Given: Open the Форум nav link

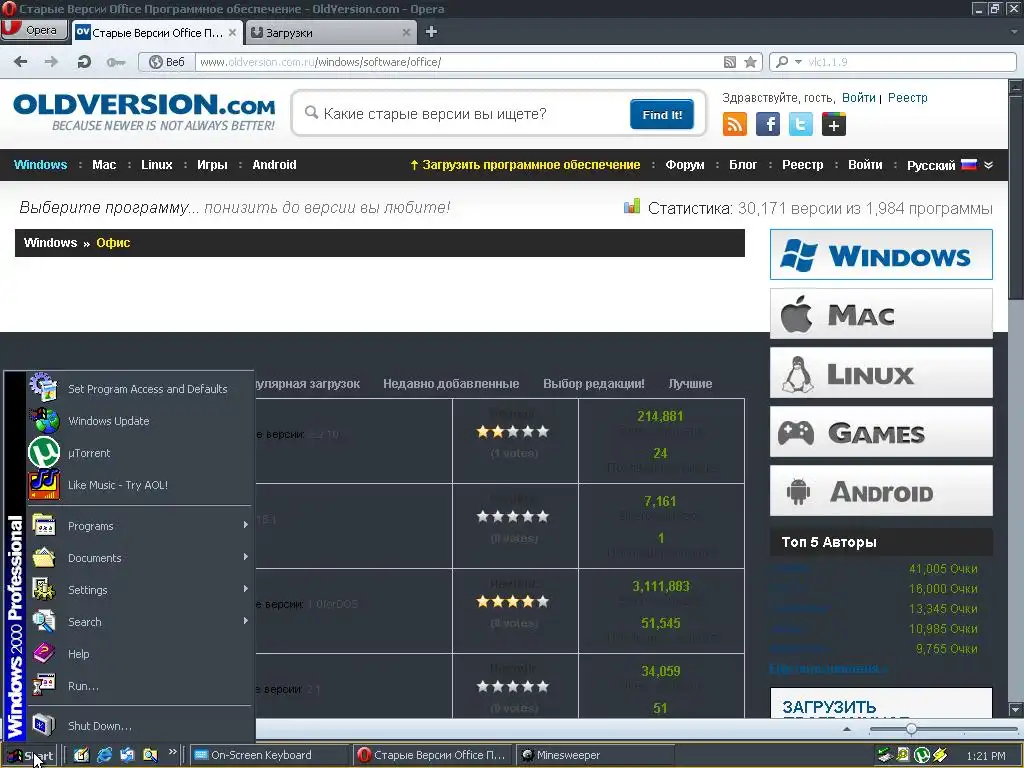Looking at the screenshot, I should point(685,165).
